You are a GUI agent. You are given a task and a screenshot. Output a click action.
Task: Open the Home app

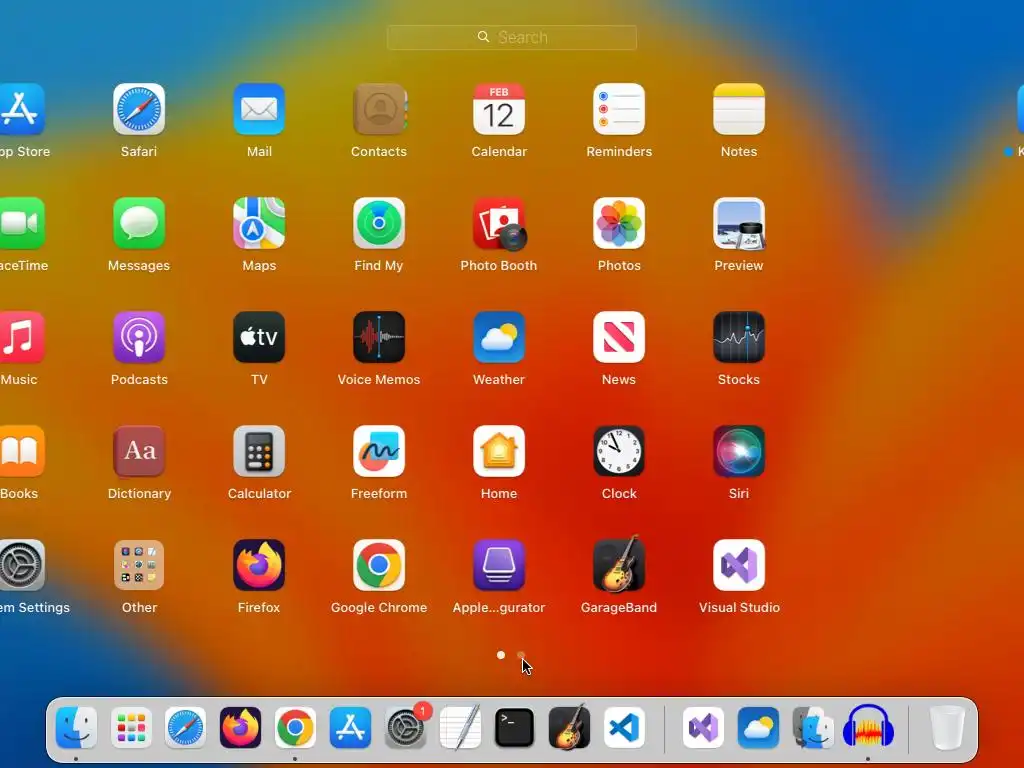coord(499,451)
